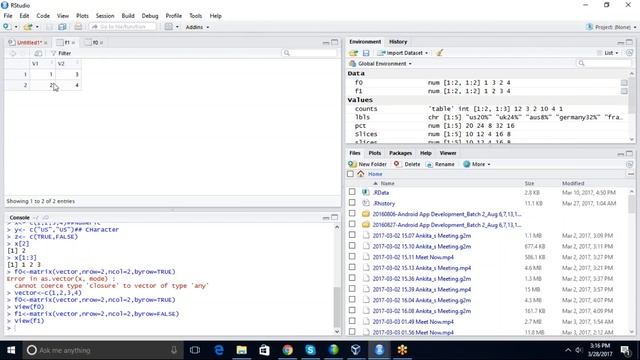This screenshot has width=640, height=360.
Task: Click the Environment search field
Action: coord(604,64)
